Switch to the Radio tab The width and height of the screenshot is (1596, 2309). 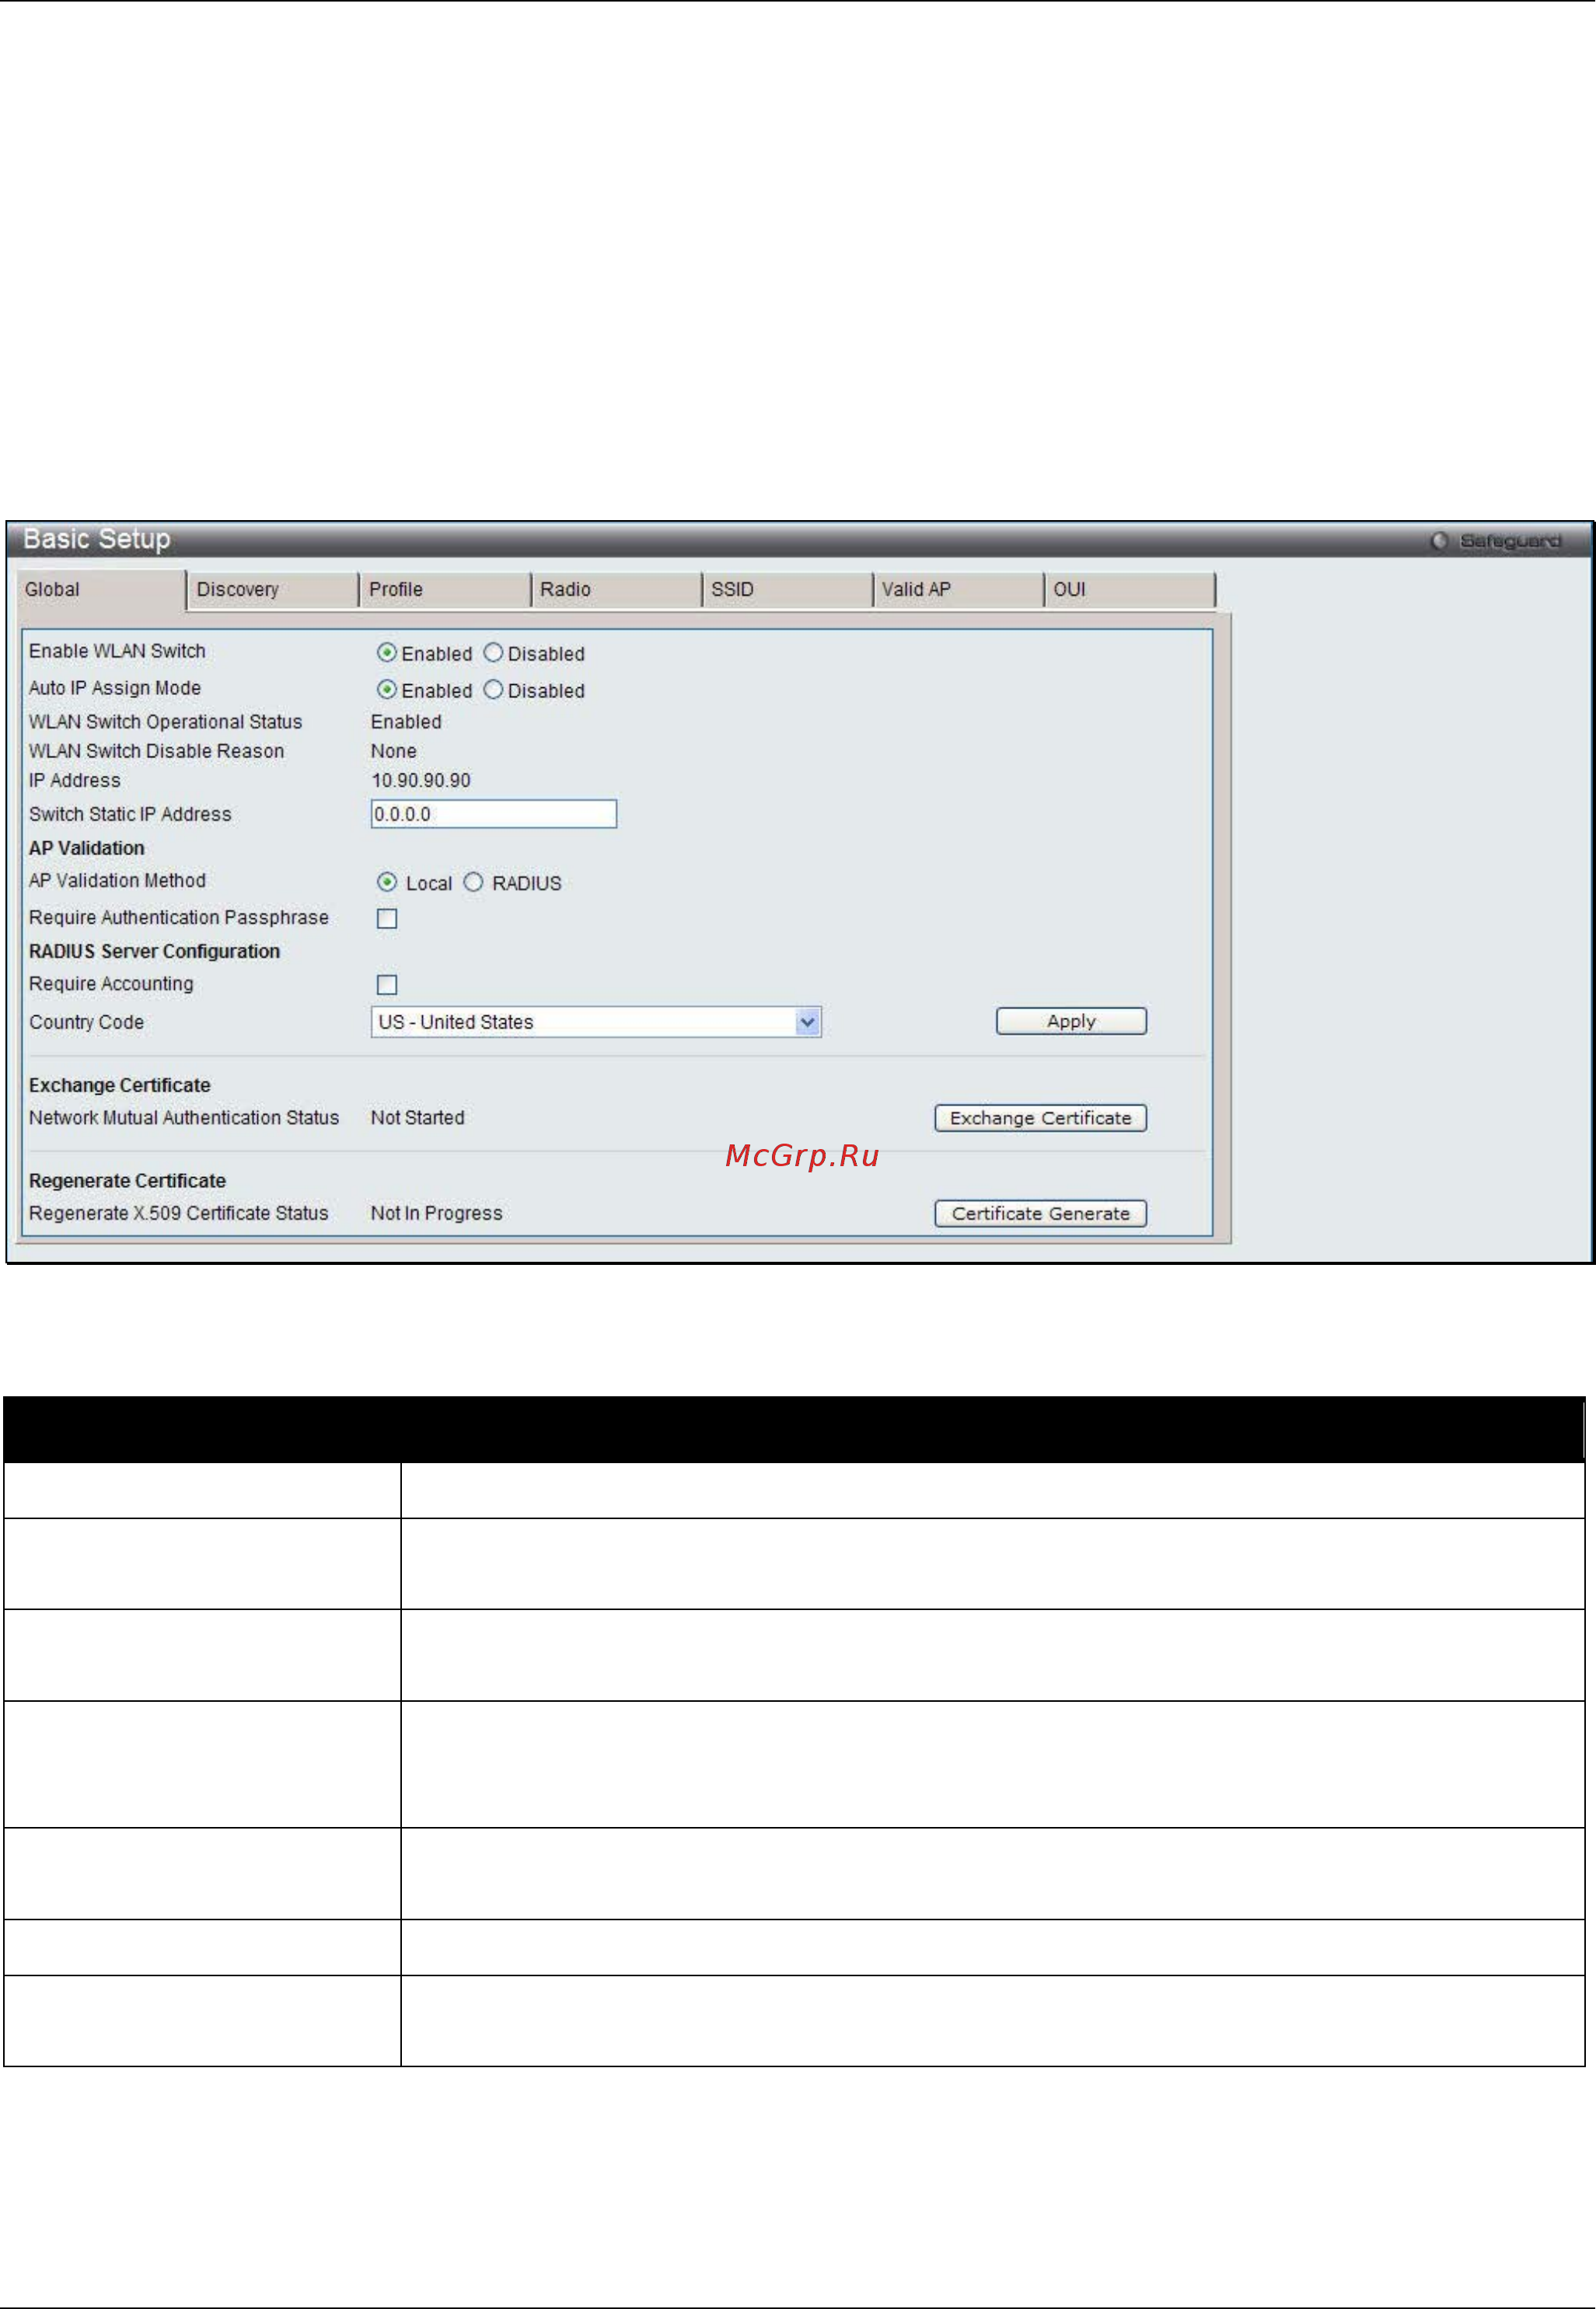[616, 589]
